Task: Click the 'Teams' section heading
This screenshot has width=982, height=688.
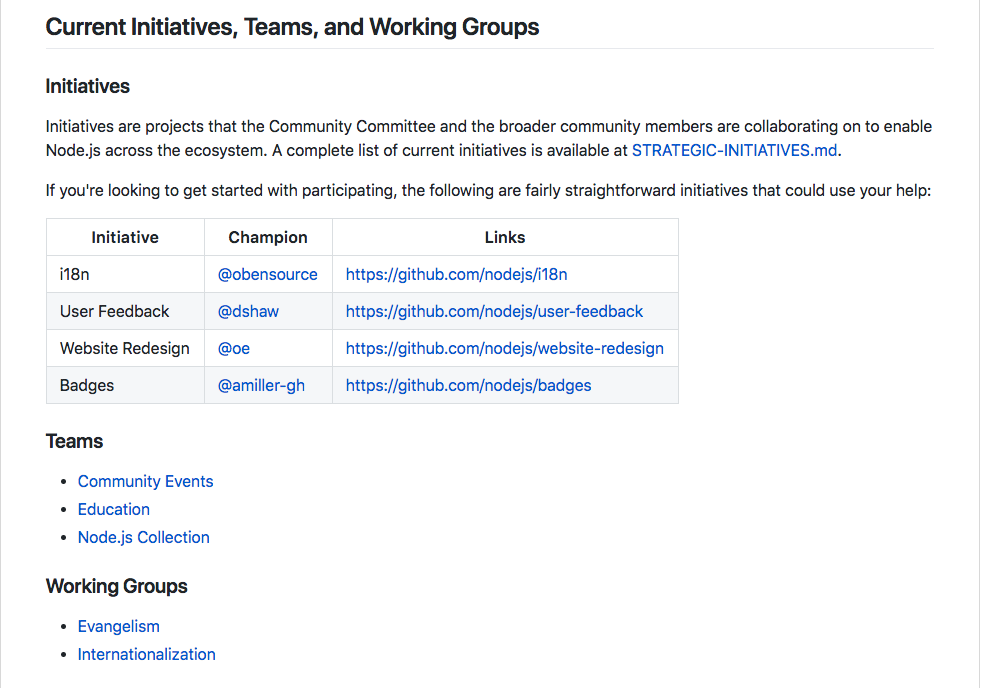Action: [75, 441]
